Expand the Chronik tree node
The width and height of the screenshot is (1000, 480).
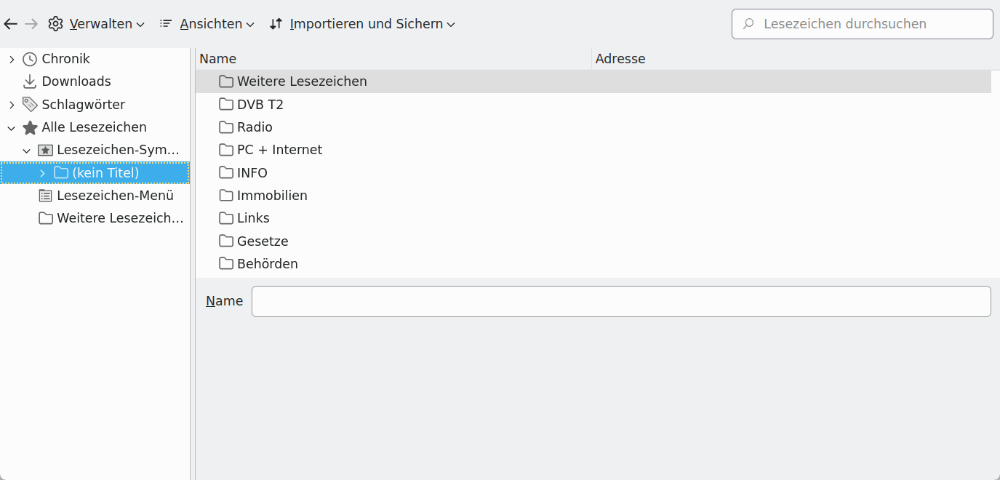pos(12,59)
